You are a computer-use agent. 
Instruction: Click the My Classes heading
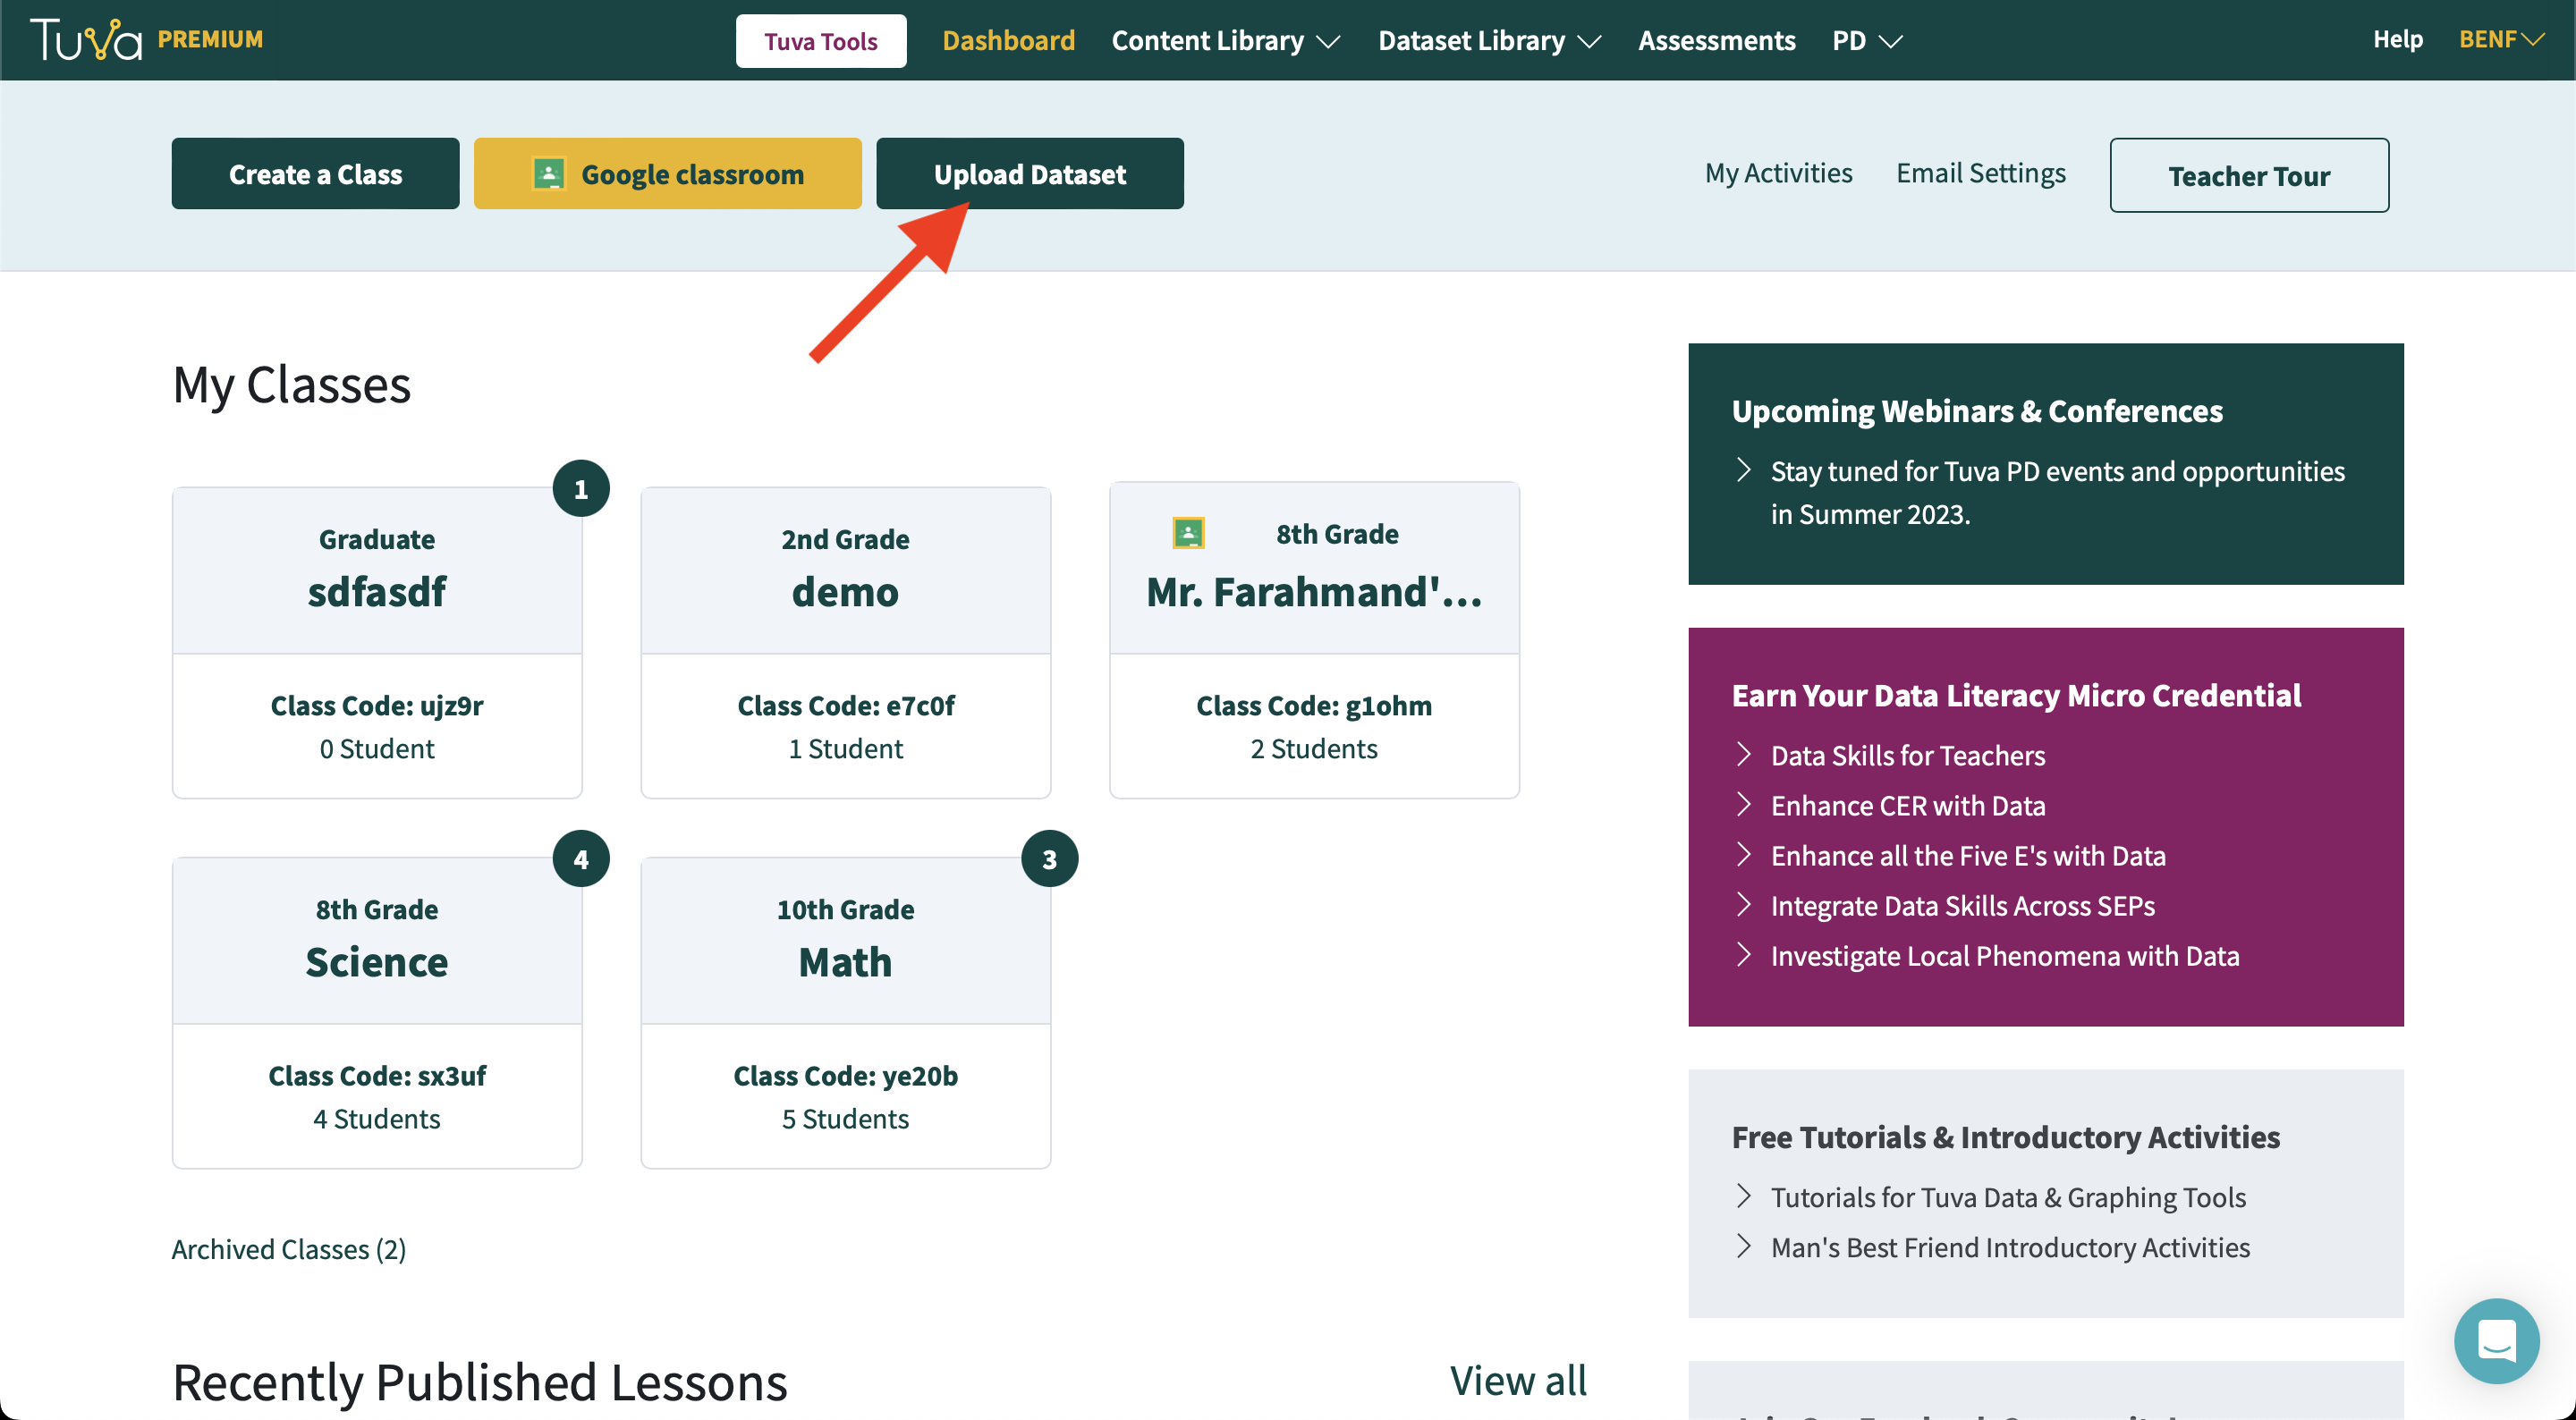(x=291, y=385)
